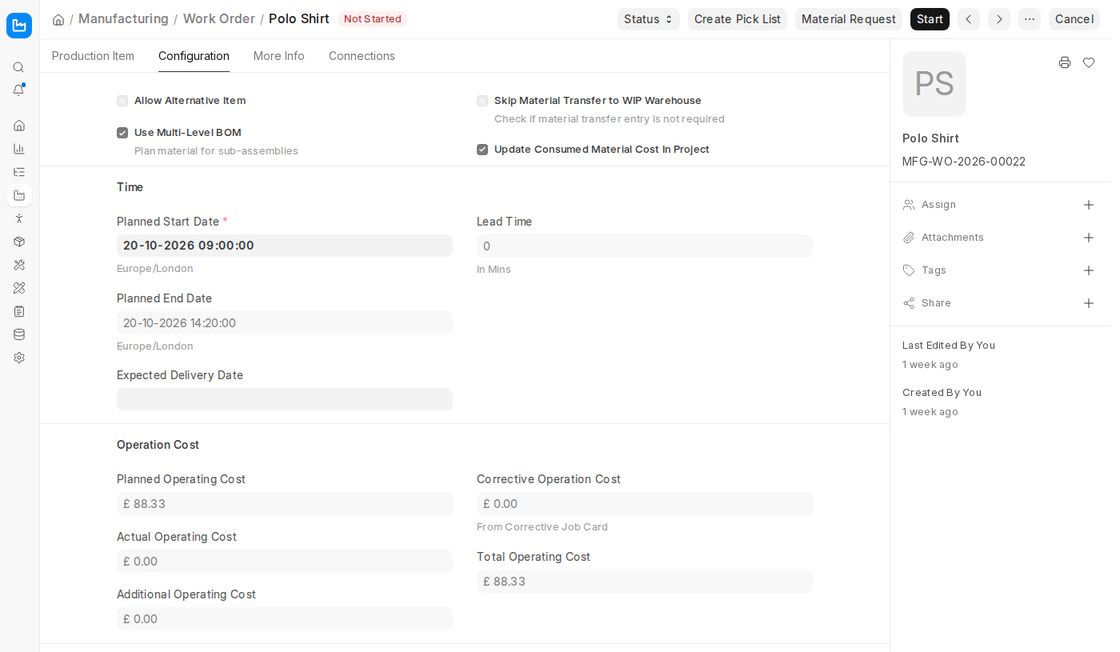This screenshot has height=652, width=1120.
Task: Click the breadcrumb home icon
Action: tap(59, 19)
